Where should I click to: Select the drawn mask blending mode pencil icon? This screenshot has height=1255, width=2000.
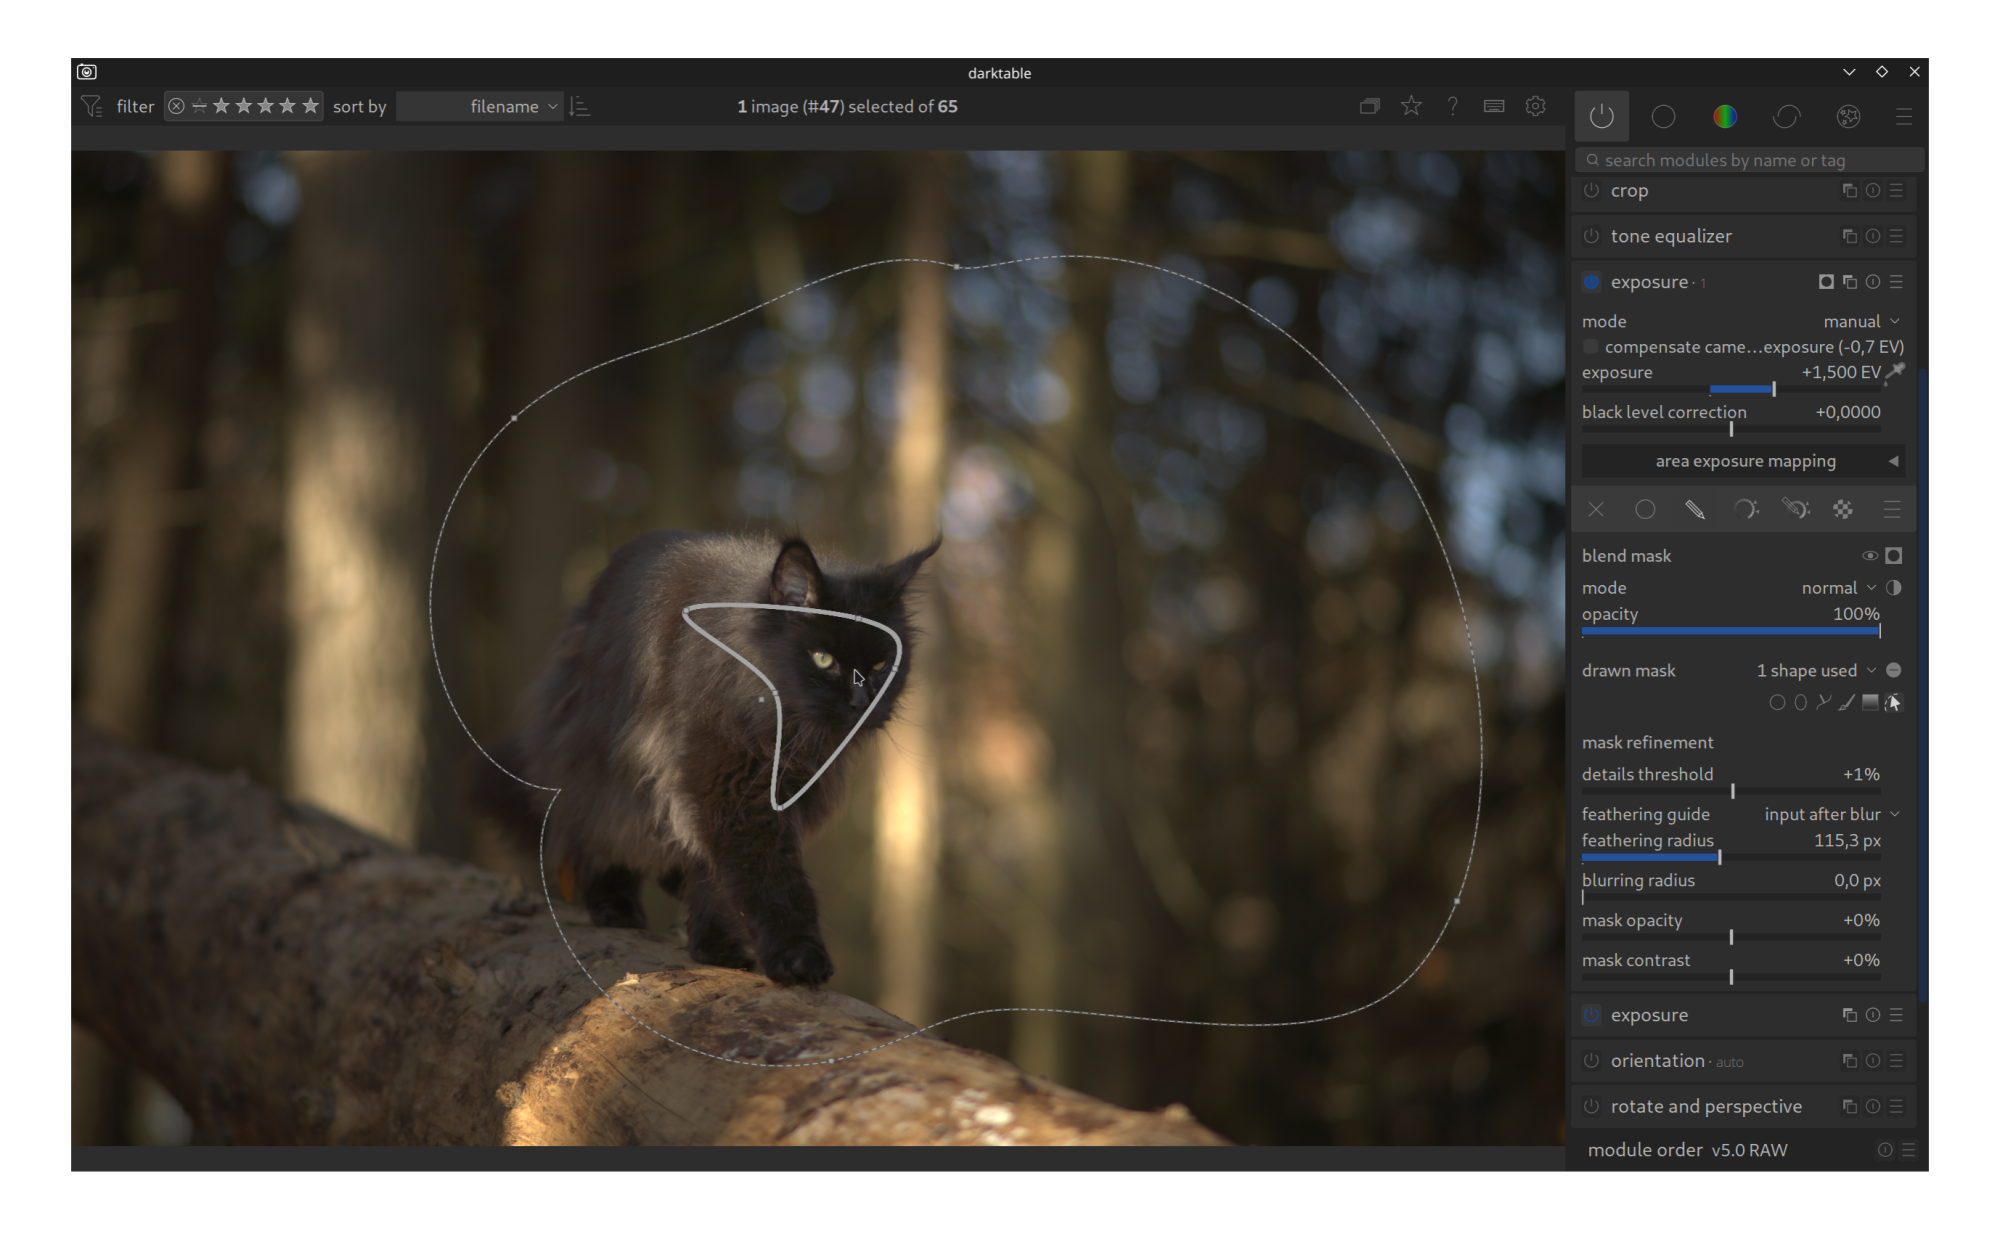(x=1694, y=510)
